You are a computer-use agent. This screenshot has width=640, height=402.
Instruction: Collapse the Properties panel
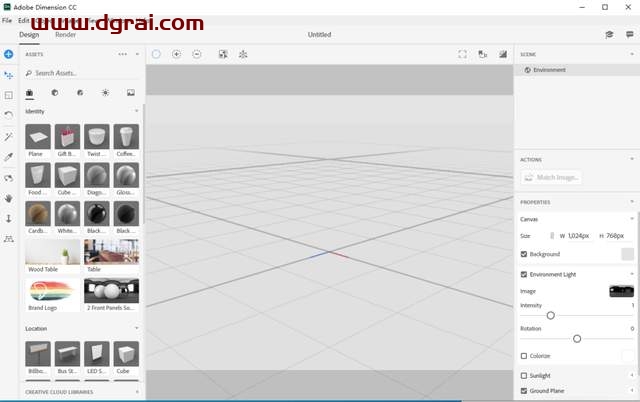(x=632, y=202)
